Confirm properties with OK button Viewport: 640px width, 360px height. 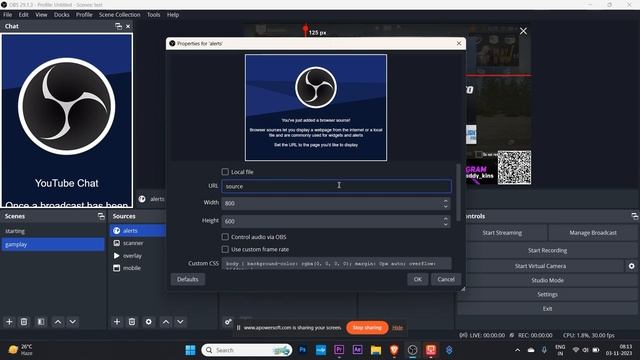(x=418, y=279)
